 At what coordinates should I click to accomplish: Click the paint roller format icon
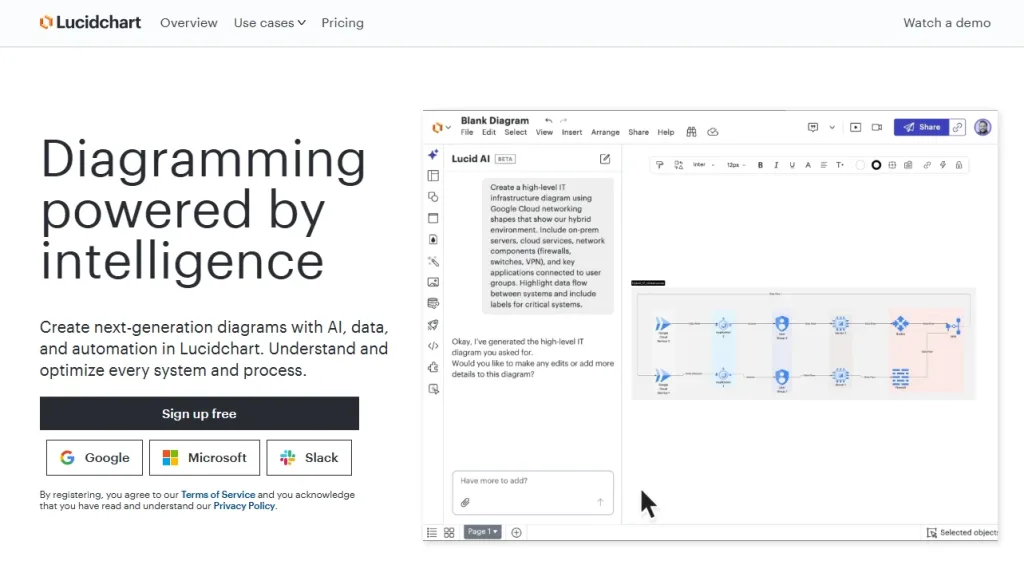[660, 165]
